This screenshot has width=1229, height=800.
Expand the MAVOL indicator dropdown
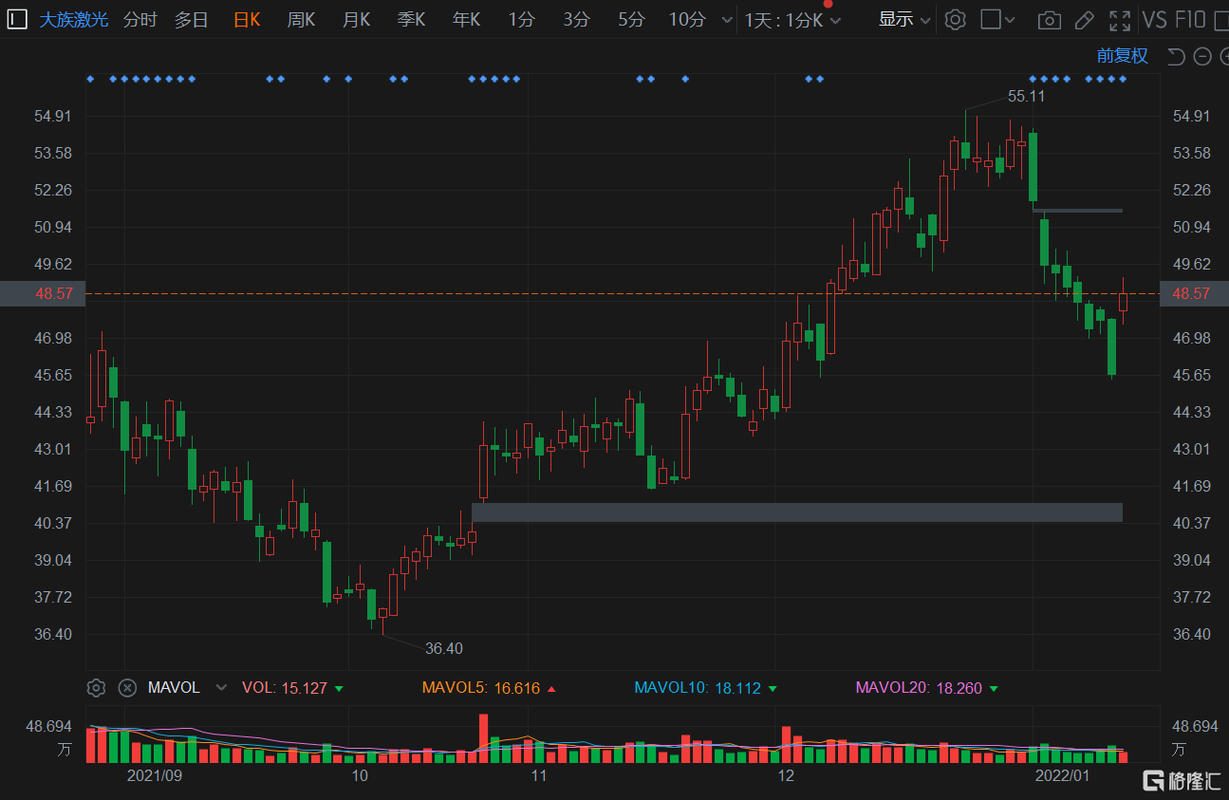pyautogui.click(x=221, y=688)
